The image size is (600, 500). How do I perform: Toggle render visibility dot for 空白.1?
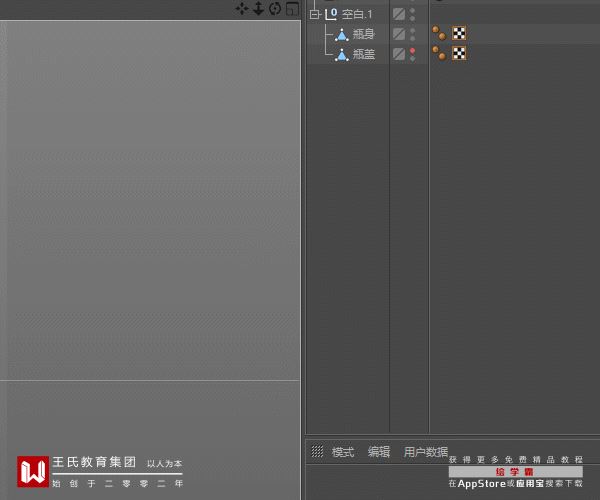pos(412,18)
